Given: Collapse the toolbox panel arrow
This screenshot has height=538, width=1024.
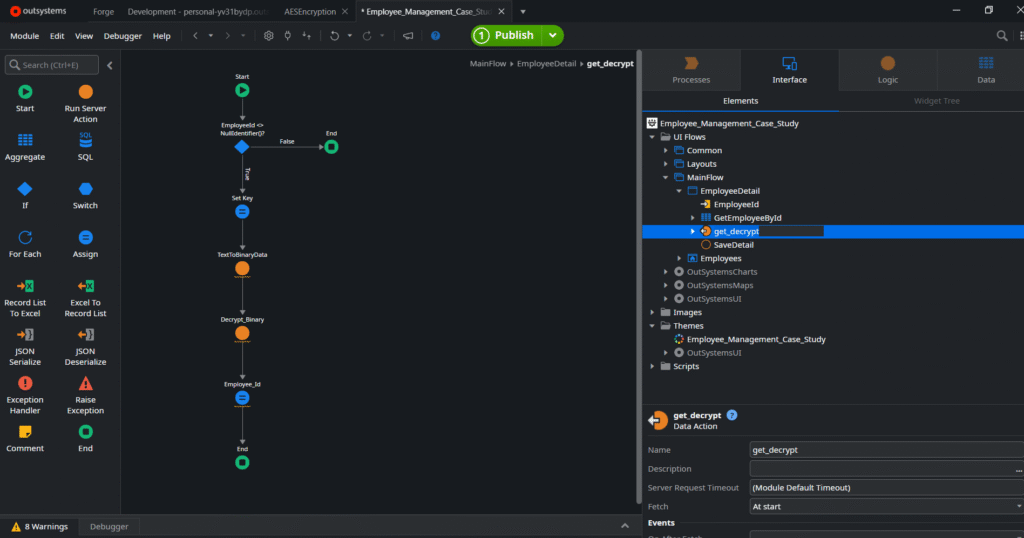Looking at the screenshot, I should pyautogui.click(x=110, y=65).
